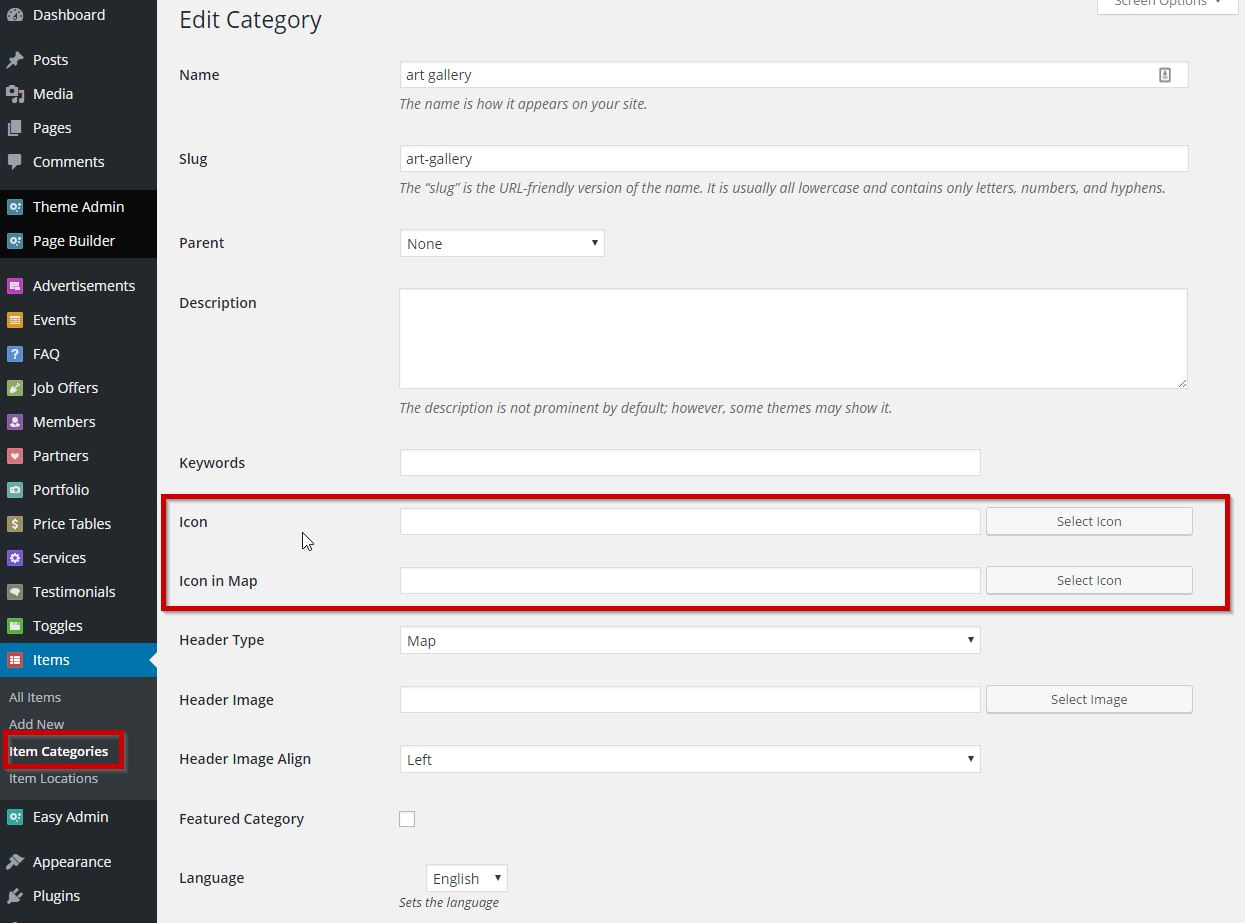Open the Header Type dropdown
The height and width of the screenshot is (923, 1245).
pyautogui.click(x=690, y=640)
